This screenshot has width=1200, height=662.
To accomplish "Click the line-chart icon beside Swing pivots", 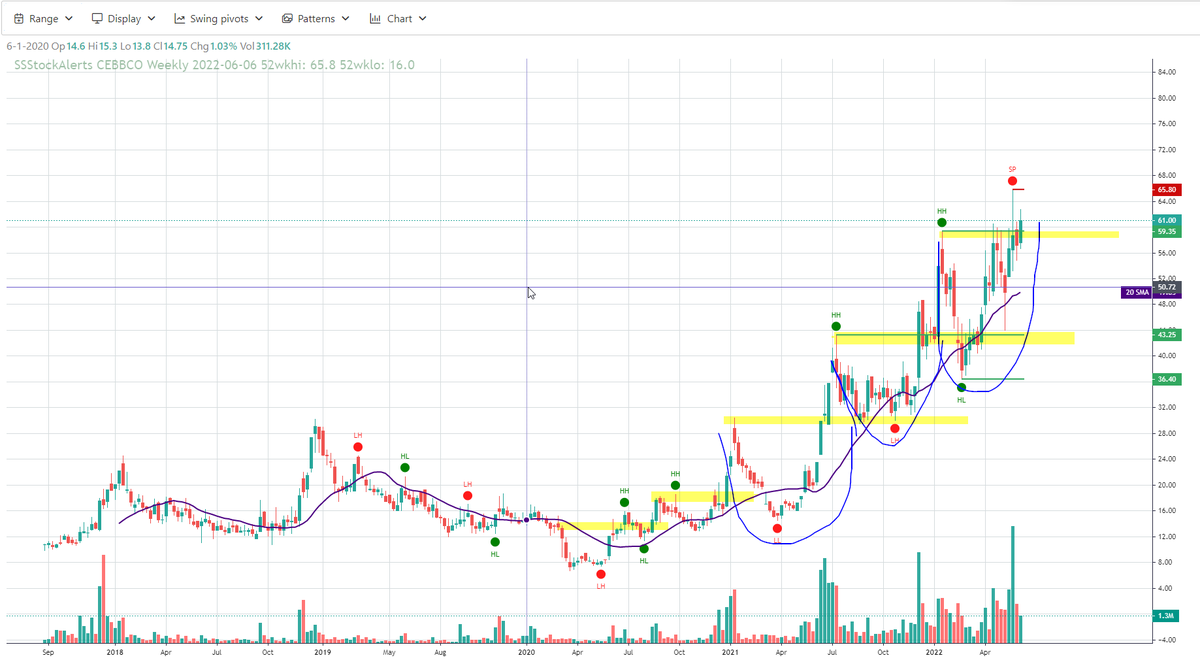I will [180, 19].
